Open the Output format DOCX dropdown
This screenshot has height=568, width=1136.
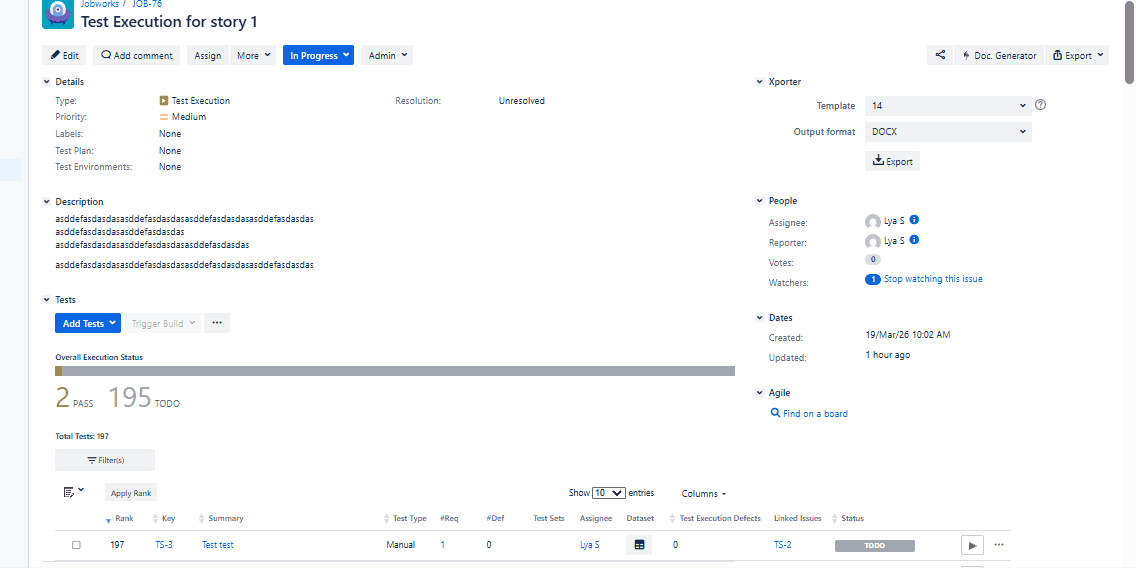pyautogui.click(x=948, y=131)
